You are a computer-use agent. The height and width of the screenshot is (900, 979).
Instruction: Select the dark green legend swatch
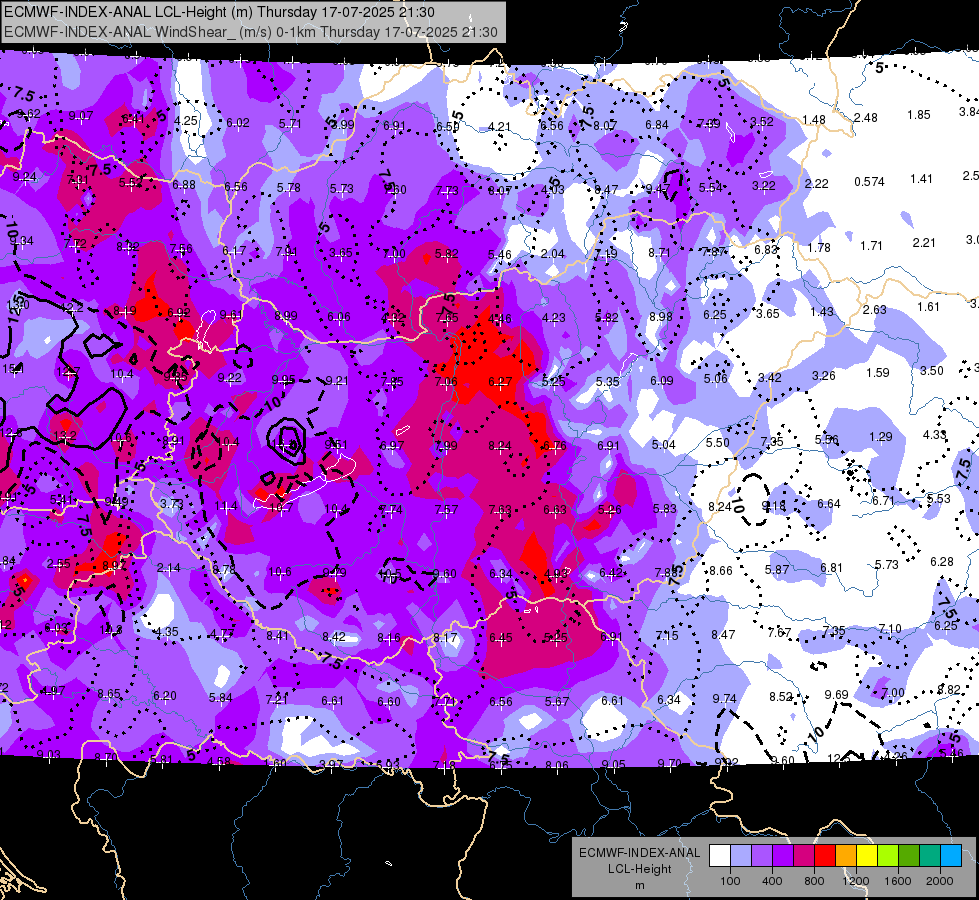[x=909, y=856]
